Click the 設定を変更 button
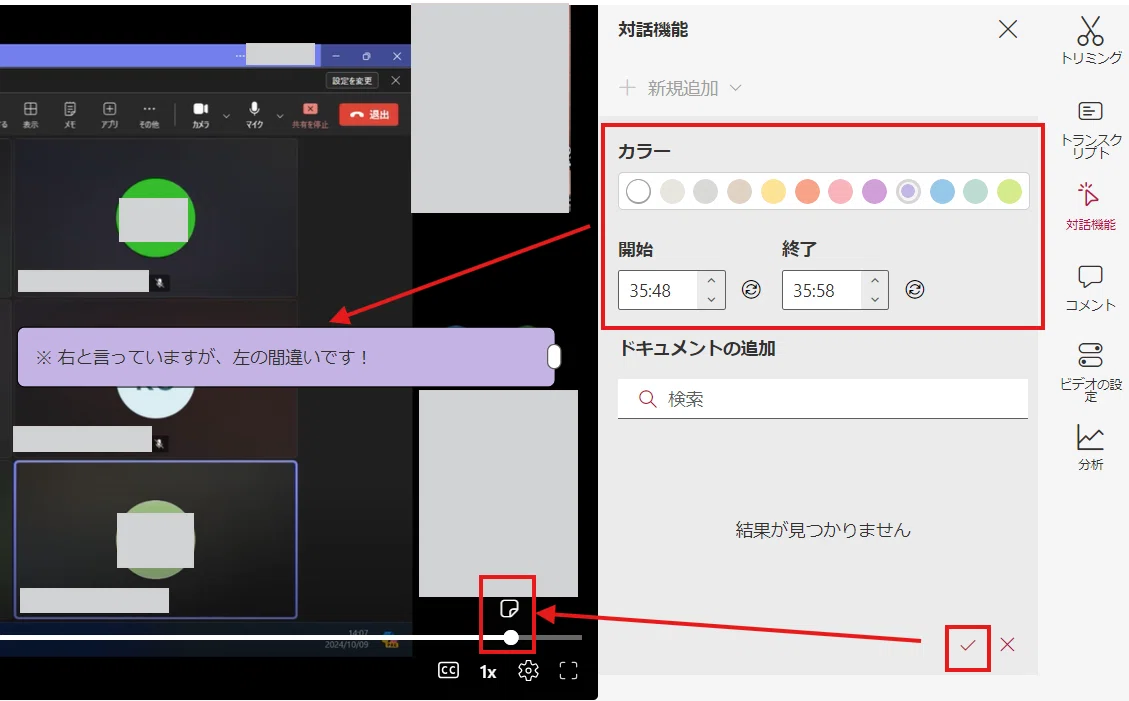The width and height of the screenshot is (1129, 701). pyautogui.click(x=352, y=81)
